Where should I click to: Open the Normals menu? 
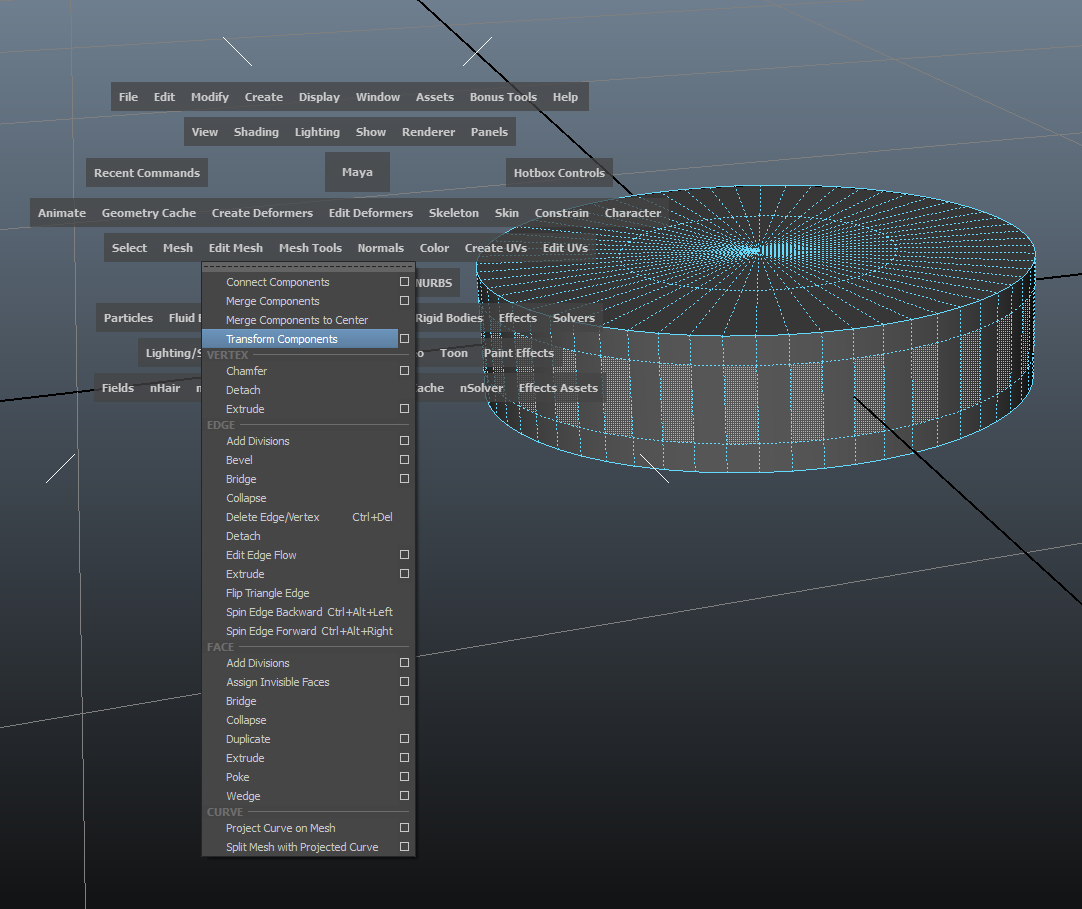pos(381,248)
